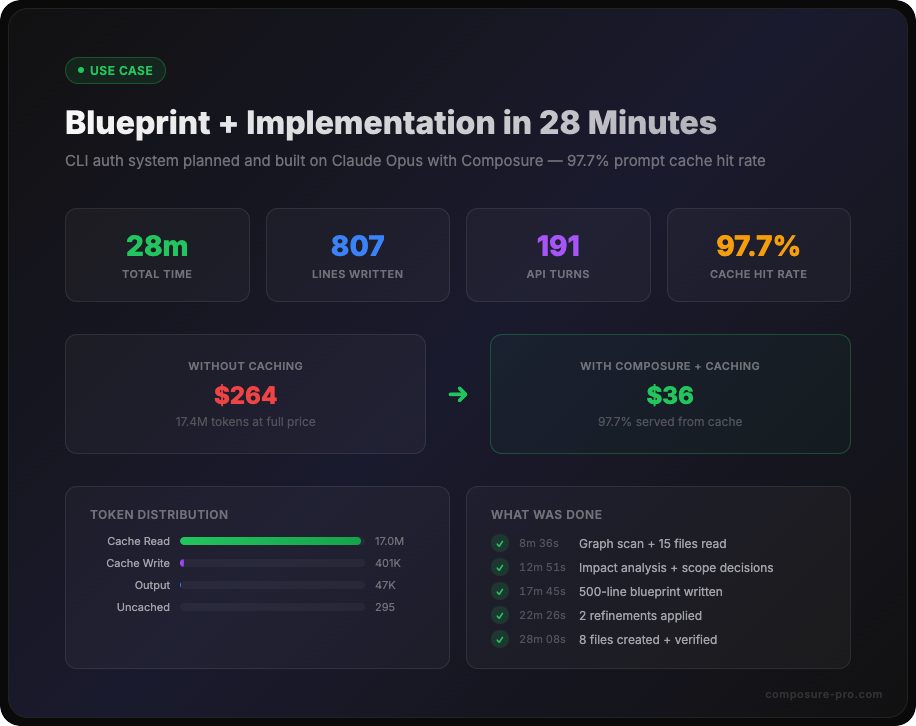Image resolution: width=916 pixels, height=726 pixels.
Task: Open the composure-pro.com link
Action: [x=823, y=694]
